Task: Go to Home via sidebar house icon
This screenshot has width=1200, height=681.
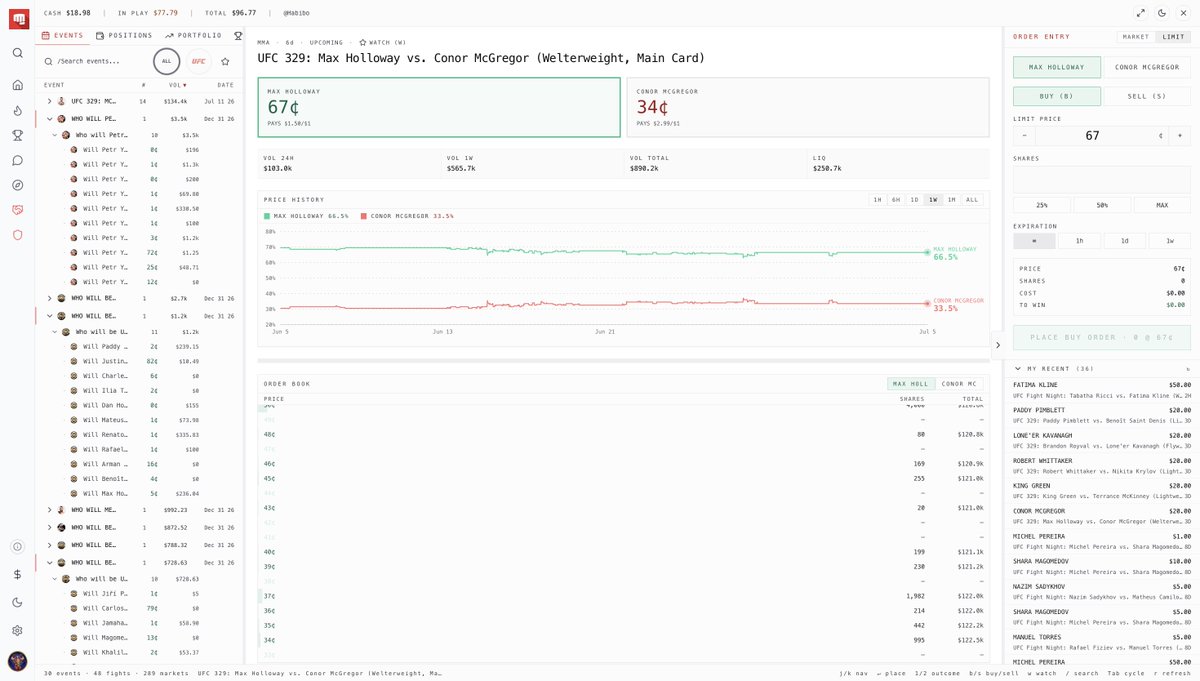Action: [x=17, y=83]
